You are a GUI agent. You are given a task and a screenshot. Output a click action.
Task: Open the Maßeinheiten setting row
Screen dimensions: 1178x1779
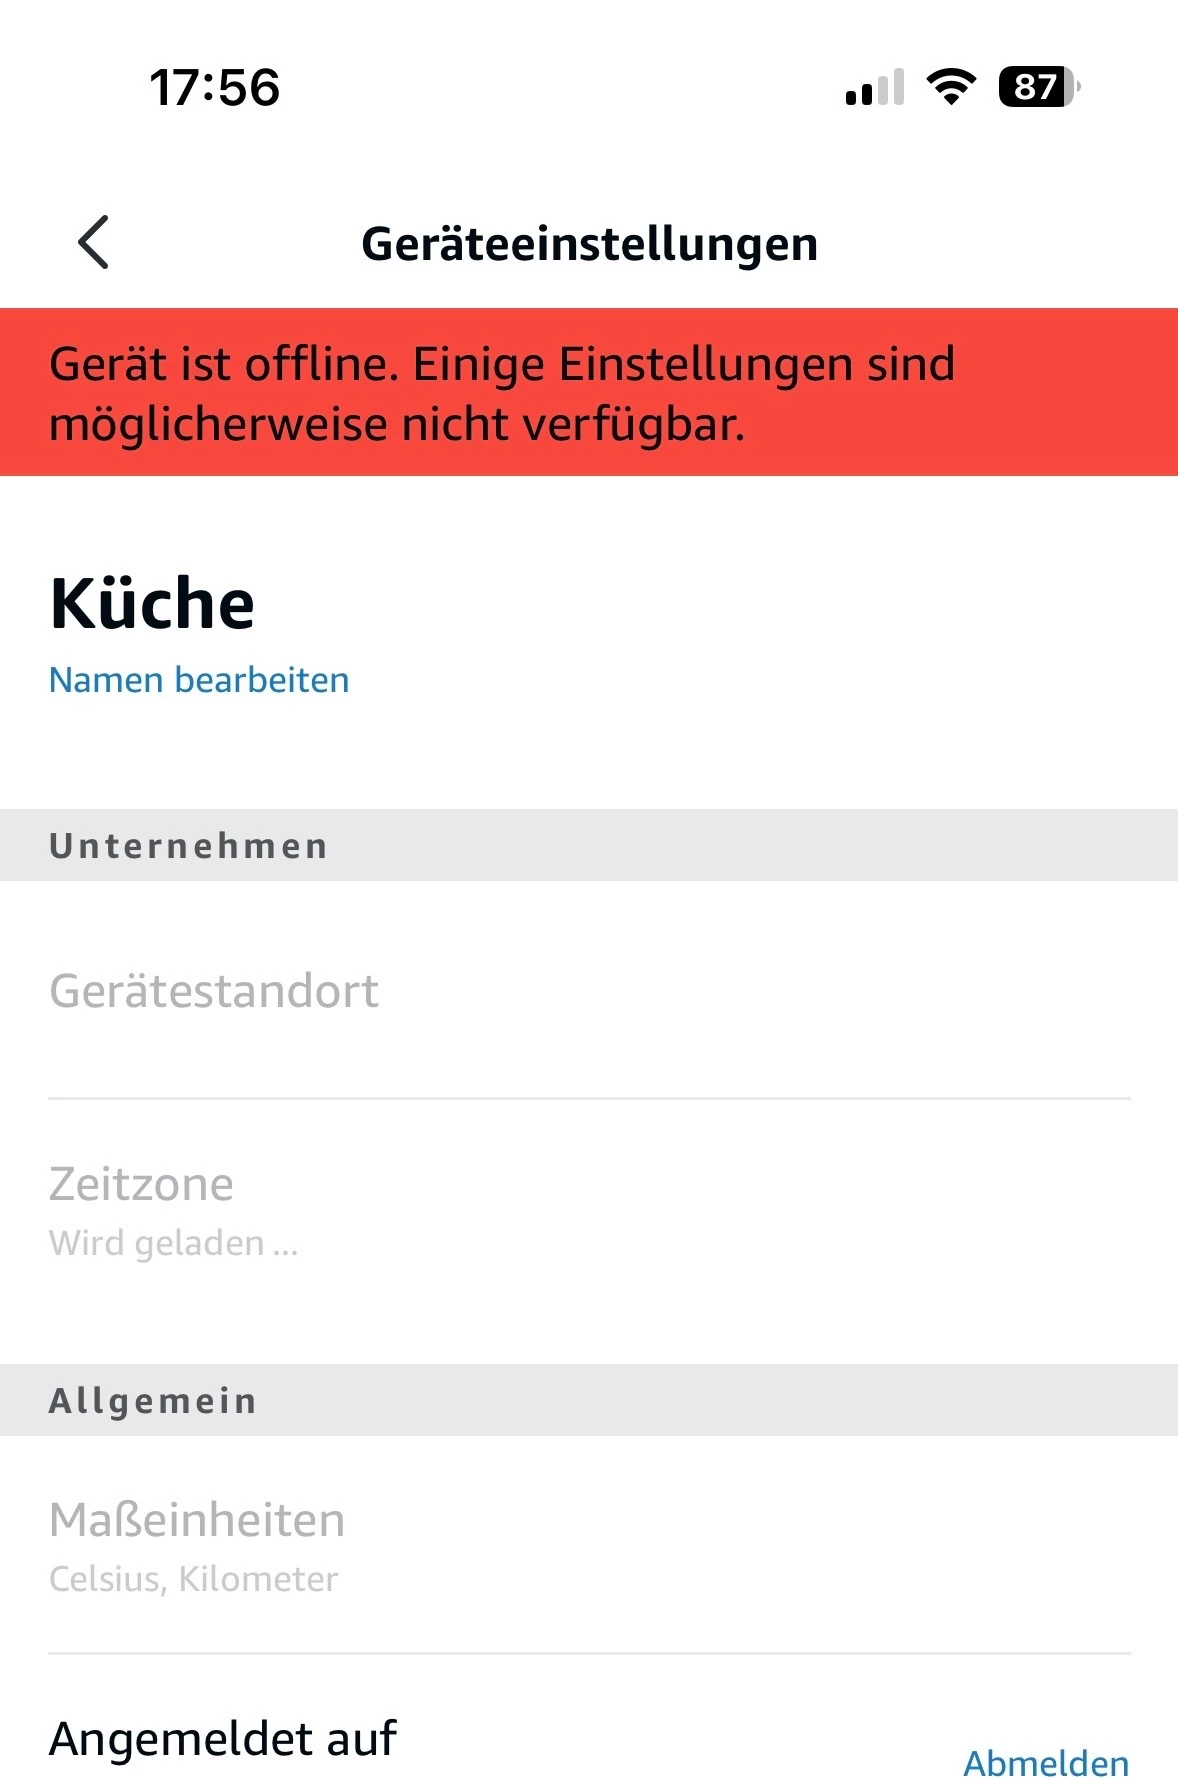click(589, 1545)
